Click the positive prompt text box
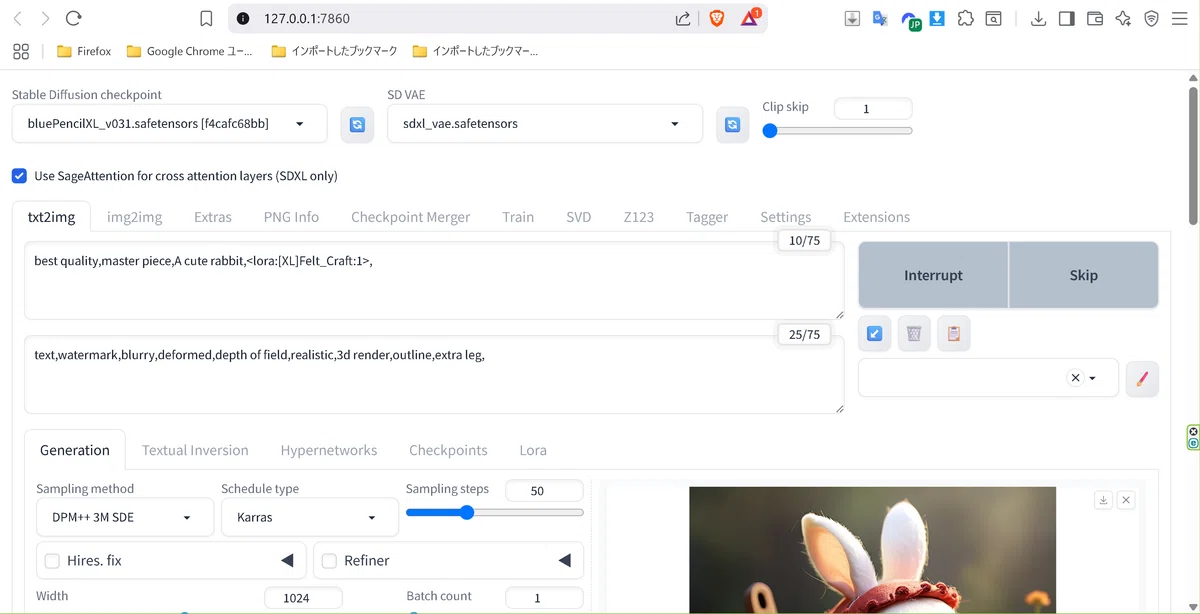1200x614 pixels. pos(434,280)
